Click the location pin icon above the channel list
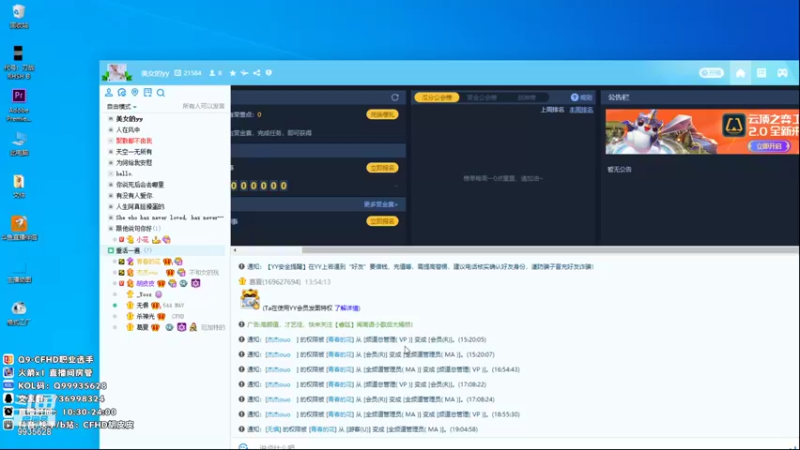800x450 pixels. click(135, 92)
